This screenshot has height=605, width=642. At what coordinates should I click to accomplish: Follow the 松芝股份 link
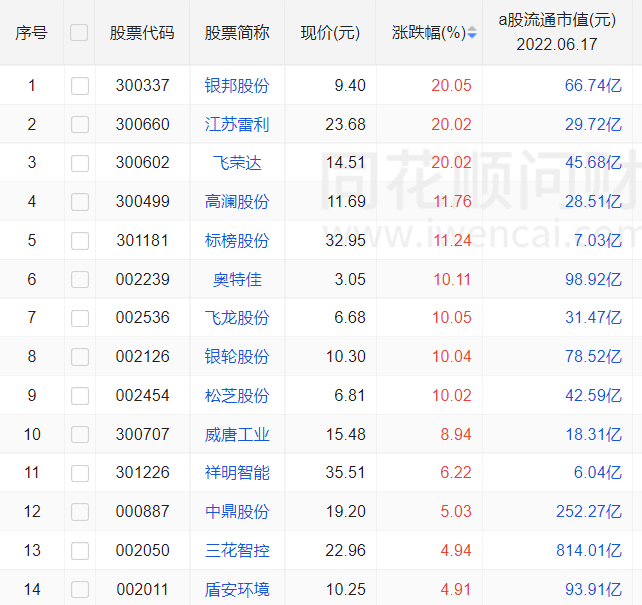click(x=237, y=395)
